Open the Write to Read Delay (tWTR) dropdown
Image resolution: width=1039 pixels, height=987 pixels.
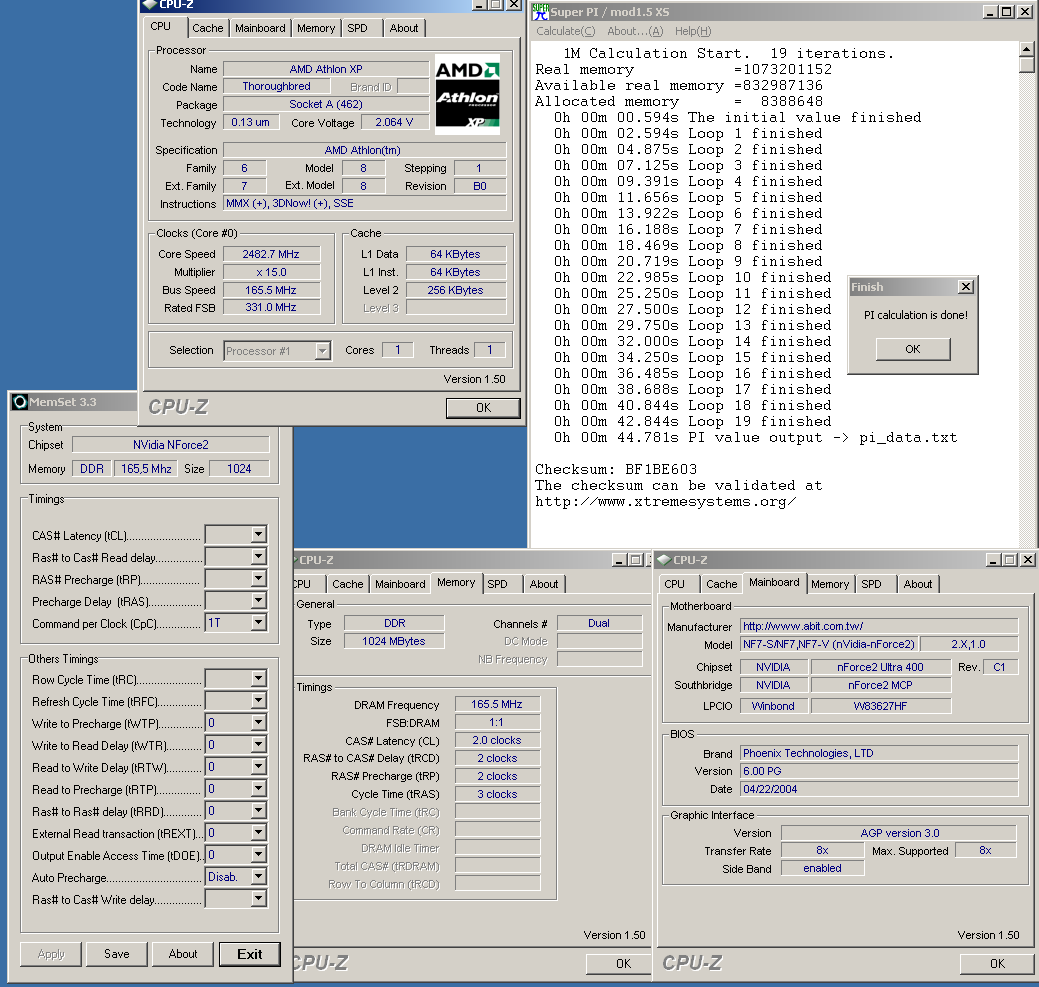pyautogui.click(x=259, y=745)
